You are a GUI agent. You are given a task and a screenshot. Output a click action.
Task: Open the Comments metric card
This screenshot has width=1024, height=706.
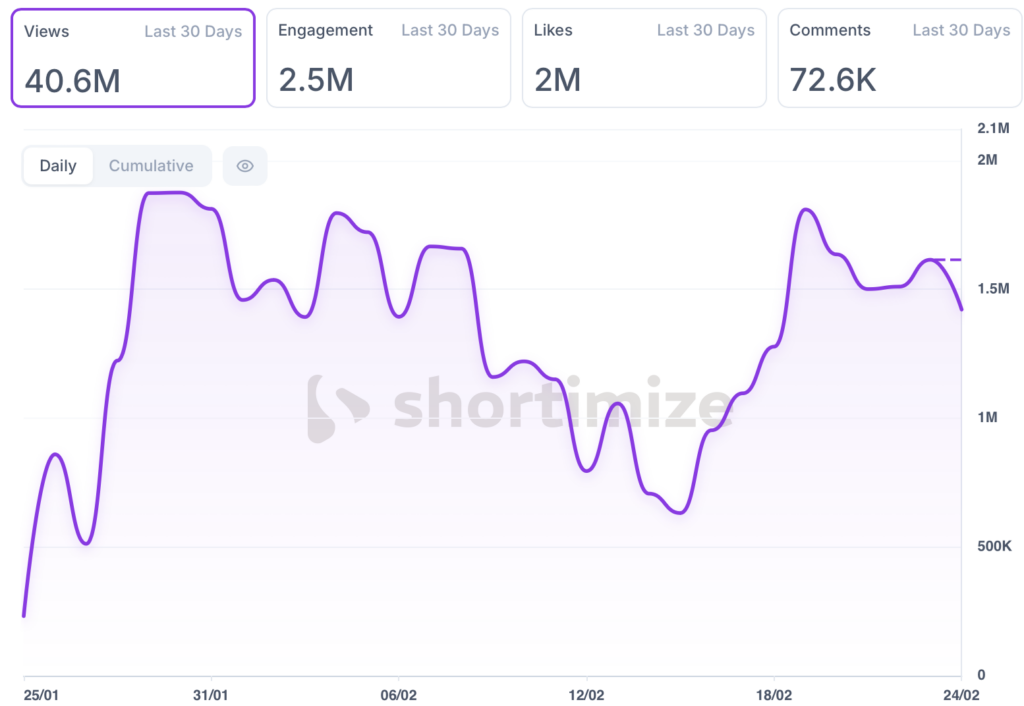[x=900, y=58]
